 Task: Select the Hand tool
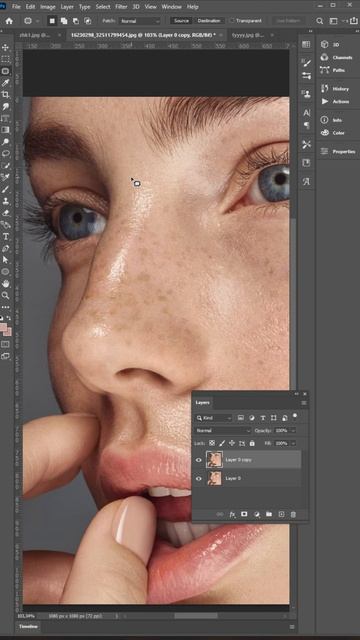5,284
